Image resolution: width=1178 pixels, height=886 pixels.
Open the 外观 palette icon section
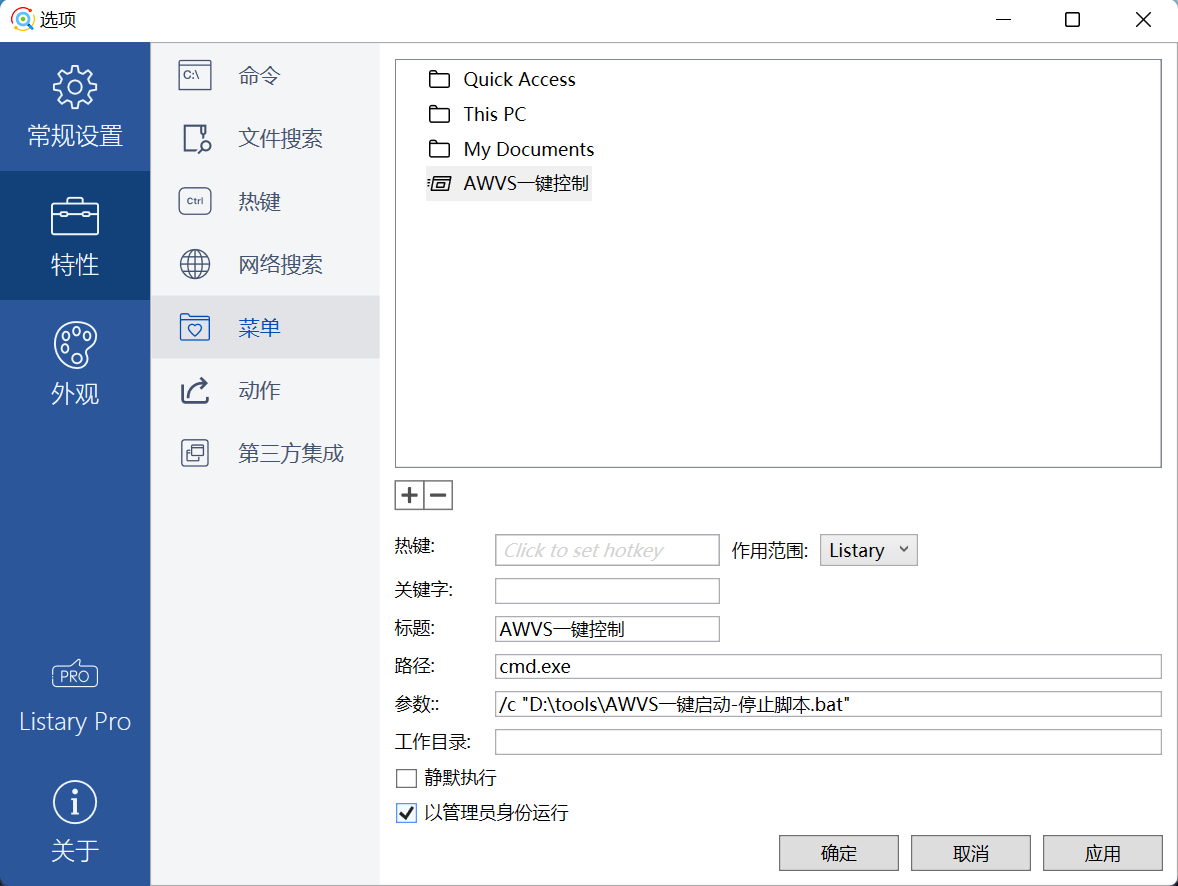74,345
